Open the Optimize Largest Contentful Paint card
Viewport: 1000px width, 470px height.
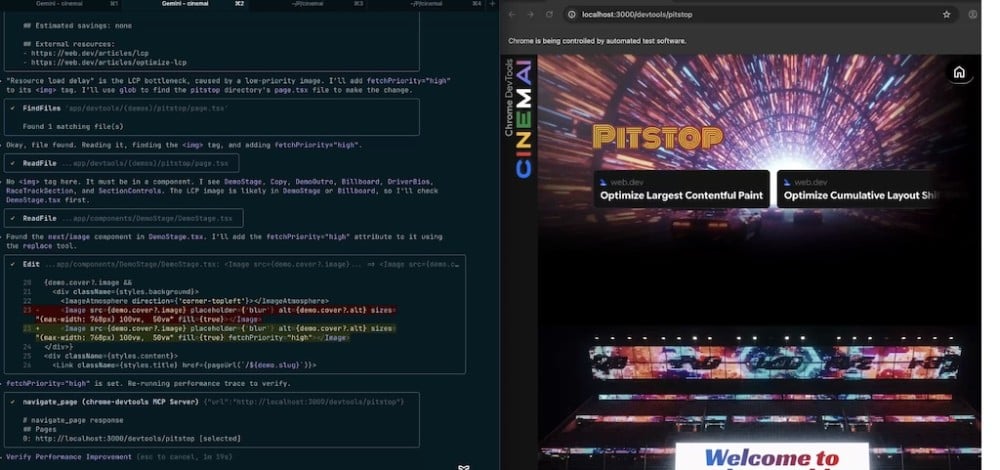pyautogui.click(x=682, y=190)
